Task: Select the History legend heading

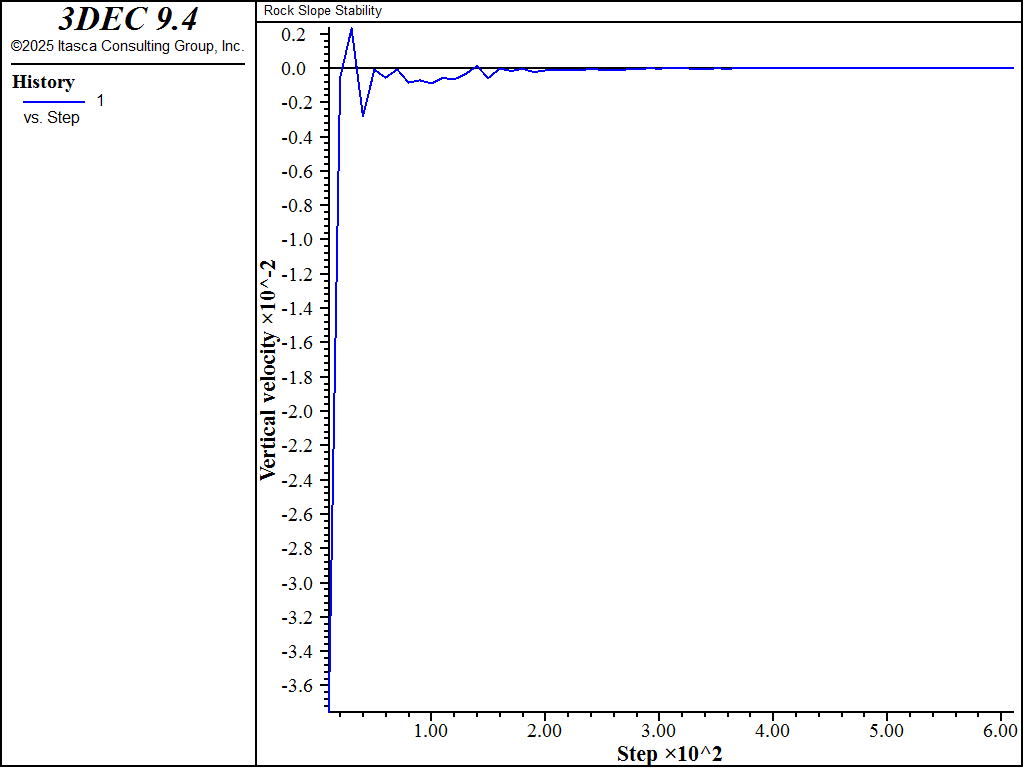Action: [43, 82]
